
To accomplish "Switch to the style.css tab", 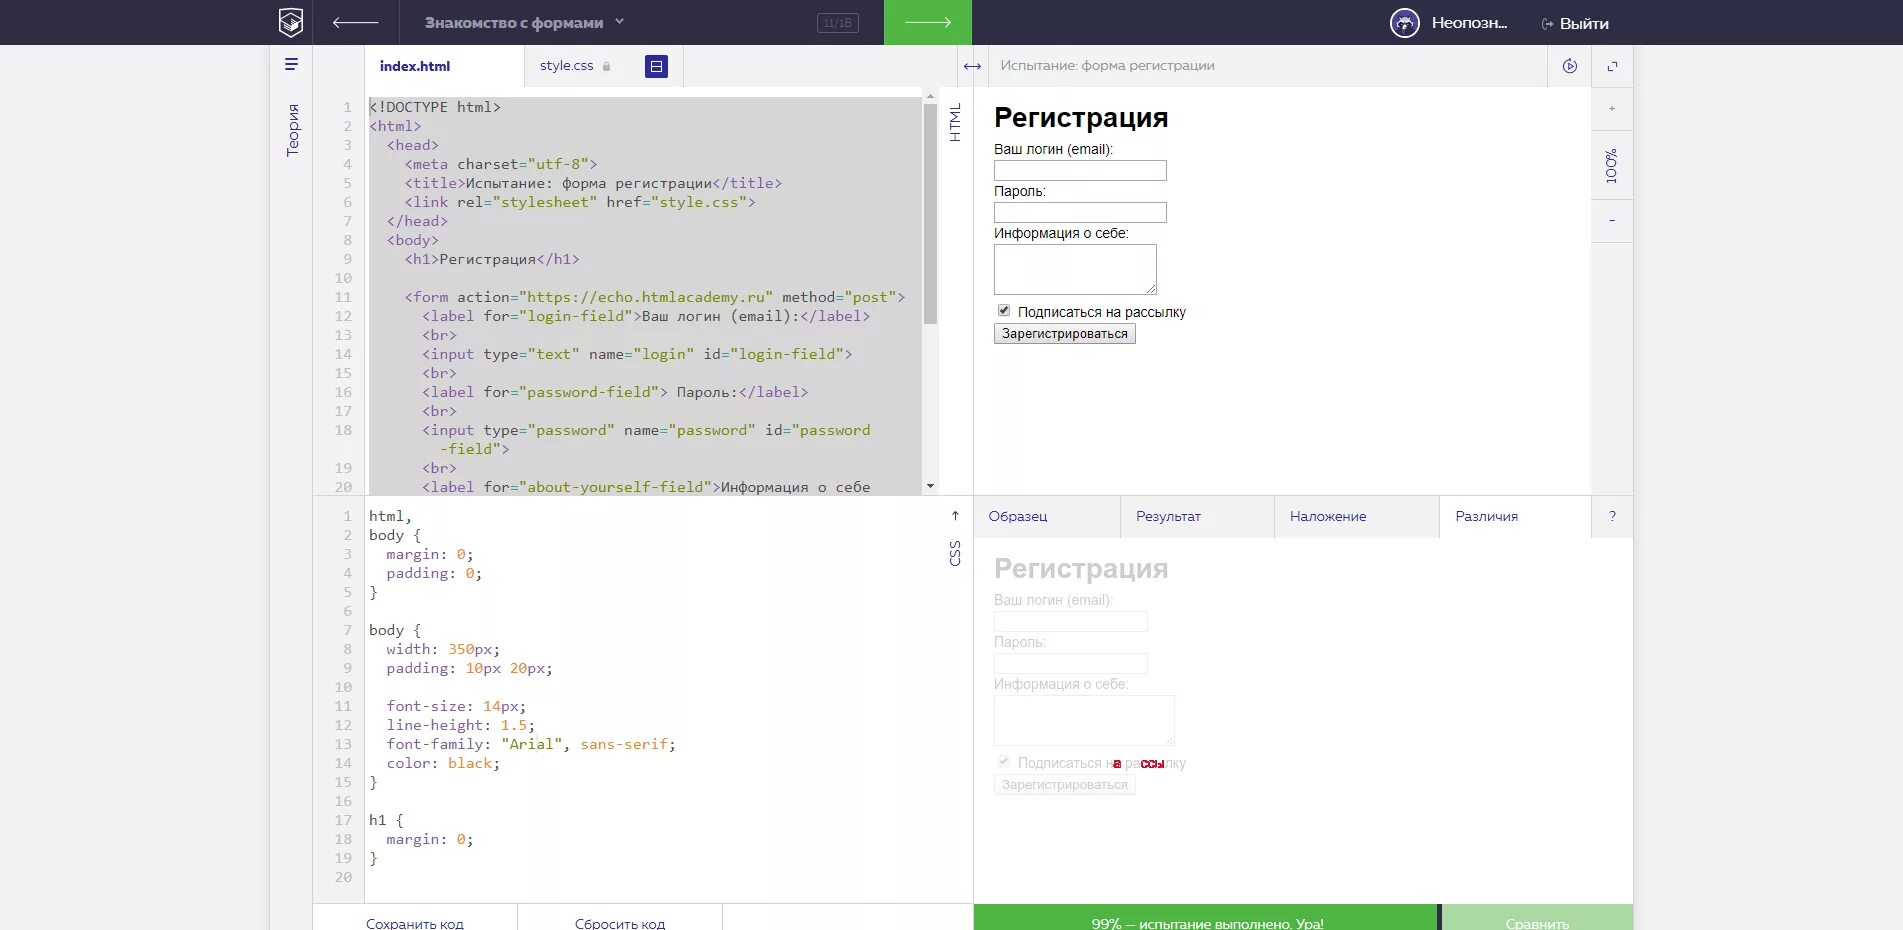I will pos(567,66).
